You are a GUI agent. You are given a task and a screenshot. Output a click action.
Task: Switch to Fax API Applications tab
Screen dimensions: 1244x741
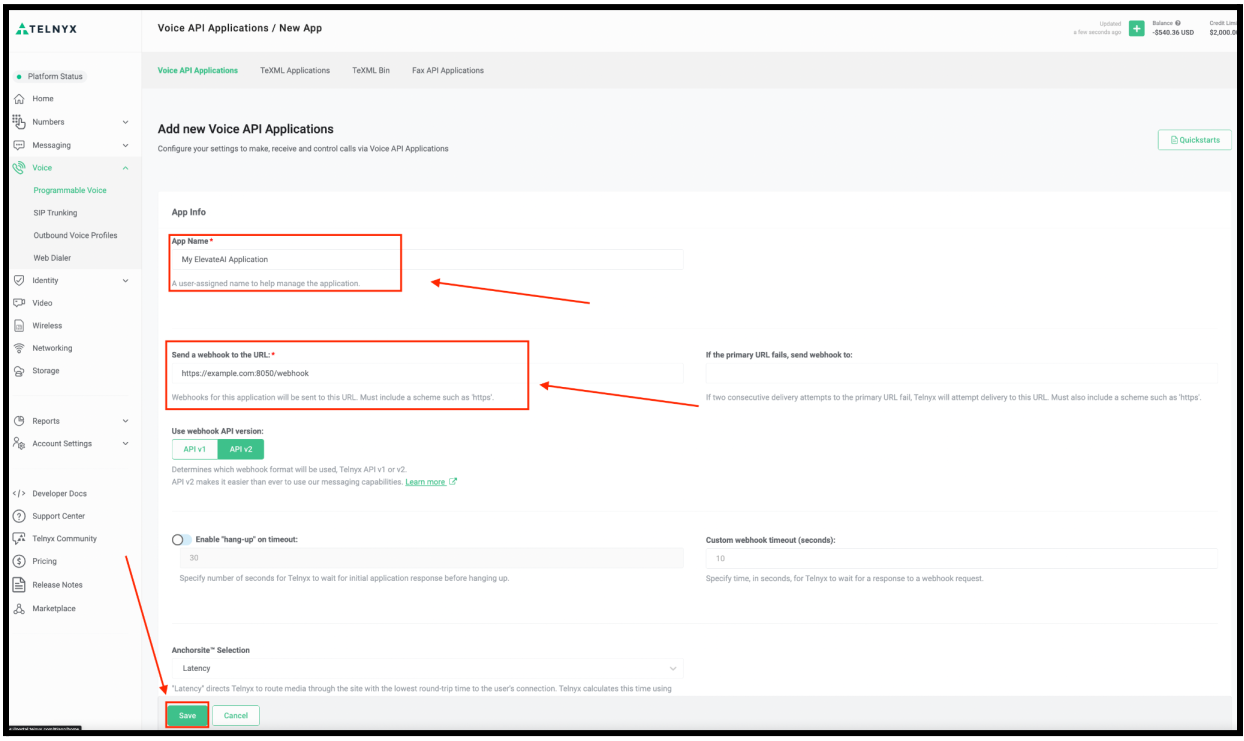(448, 71)
